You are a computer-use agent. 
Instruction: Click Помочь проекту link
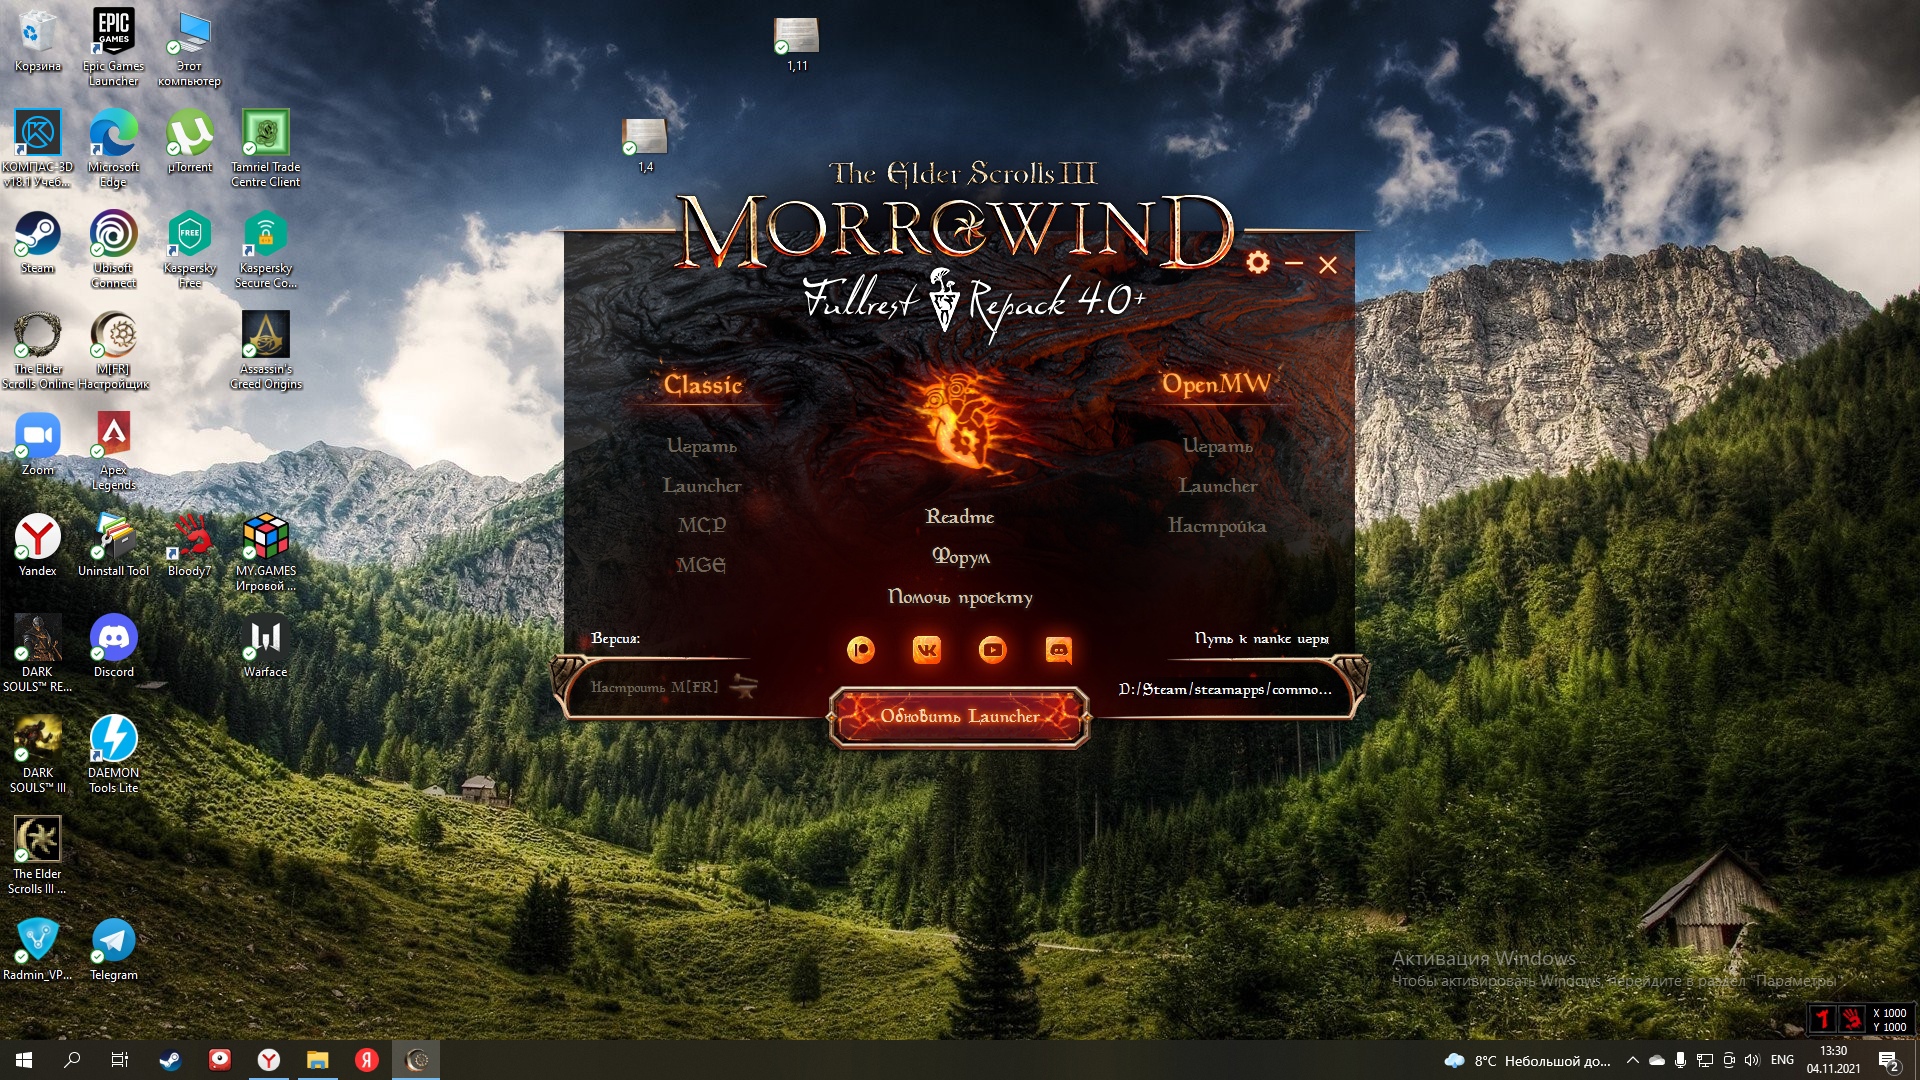960,597
